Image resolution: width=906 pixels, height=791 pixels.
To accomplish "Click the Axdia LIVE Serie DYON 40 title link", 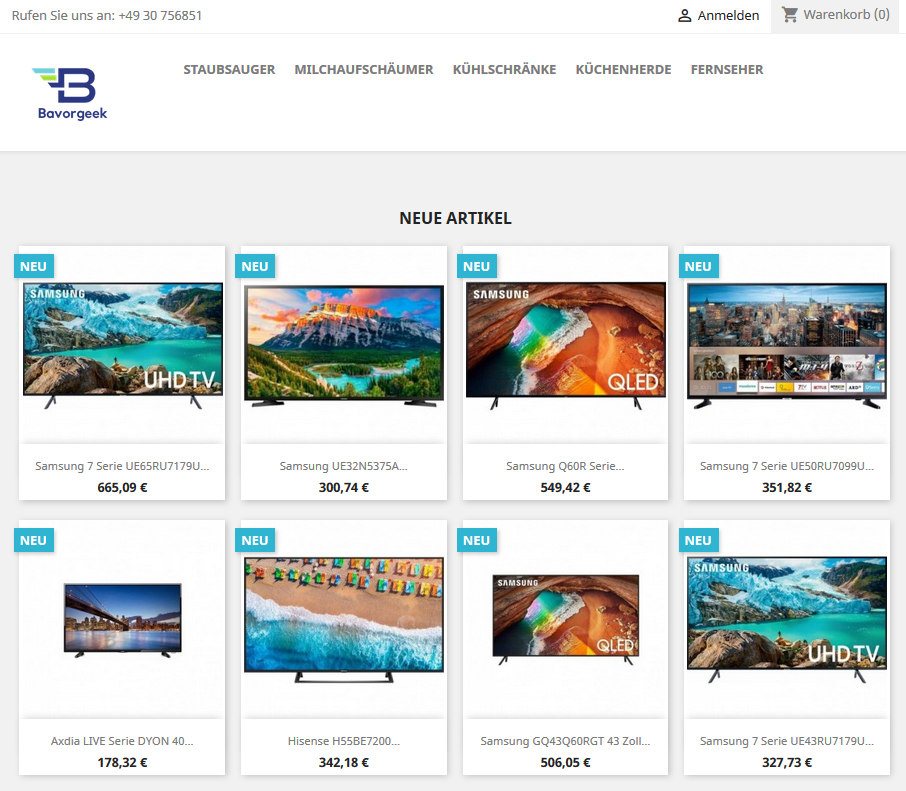I will [x=122, y=741].
